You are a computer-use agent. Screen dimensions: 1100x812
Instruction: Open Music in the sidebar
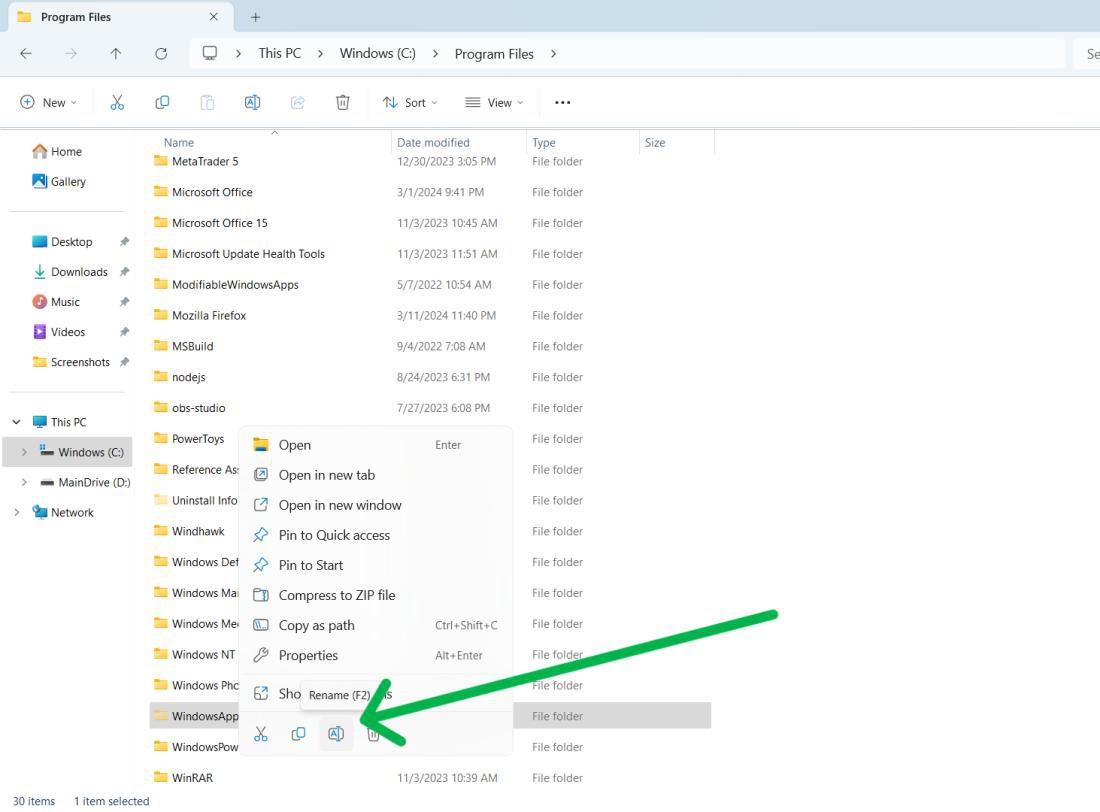point(56,302)
